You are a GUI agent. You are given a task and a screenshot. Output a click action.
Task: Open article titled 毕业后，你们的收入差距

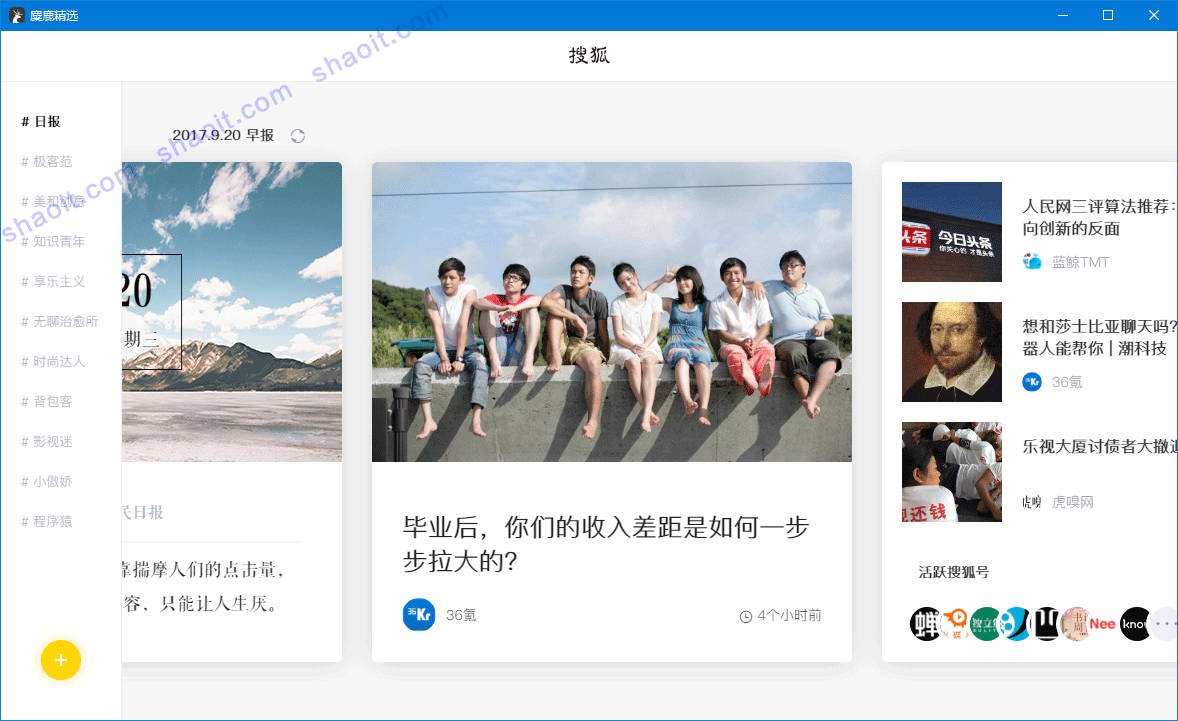[606, 544]
